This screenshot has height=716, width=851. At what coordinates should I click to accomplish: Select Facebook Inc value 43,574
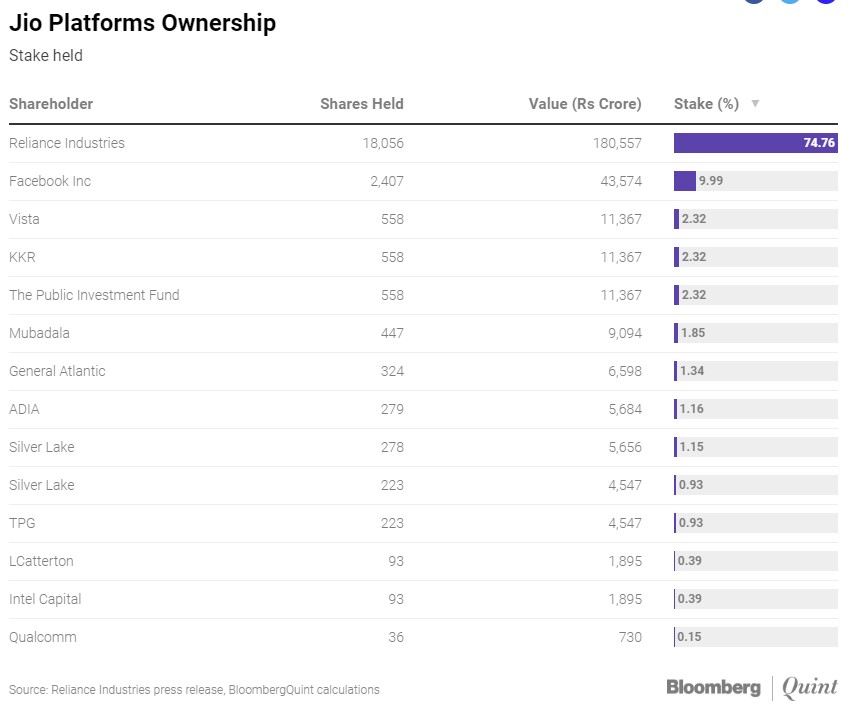[621, 181]
